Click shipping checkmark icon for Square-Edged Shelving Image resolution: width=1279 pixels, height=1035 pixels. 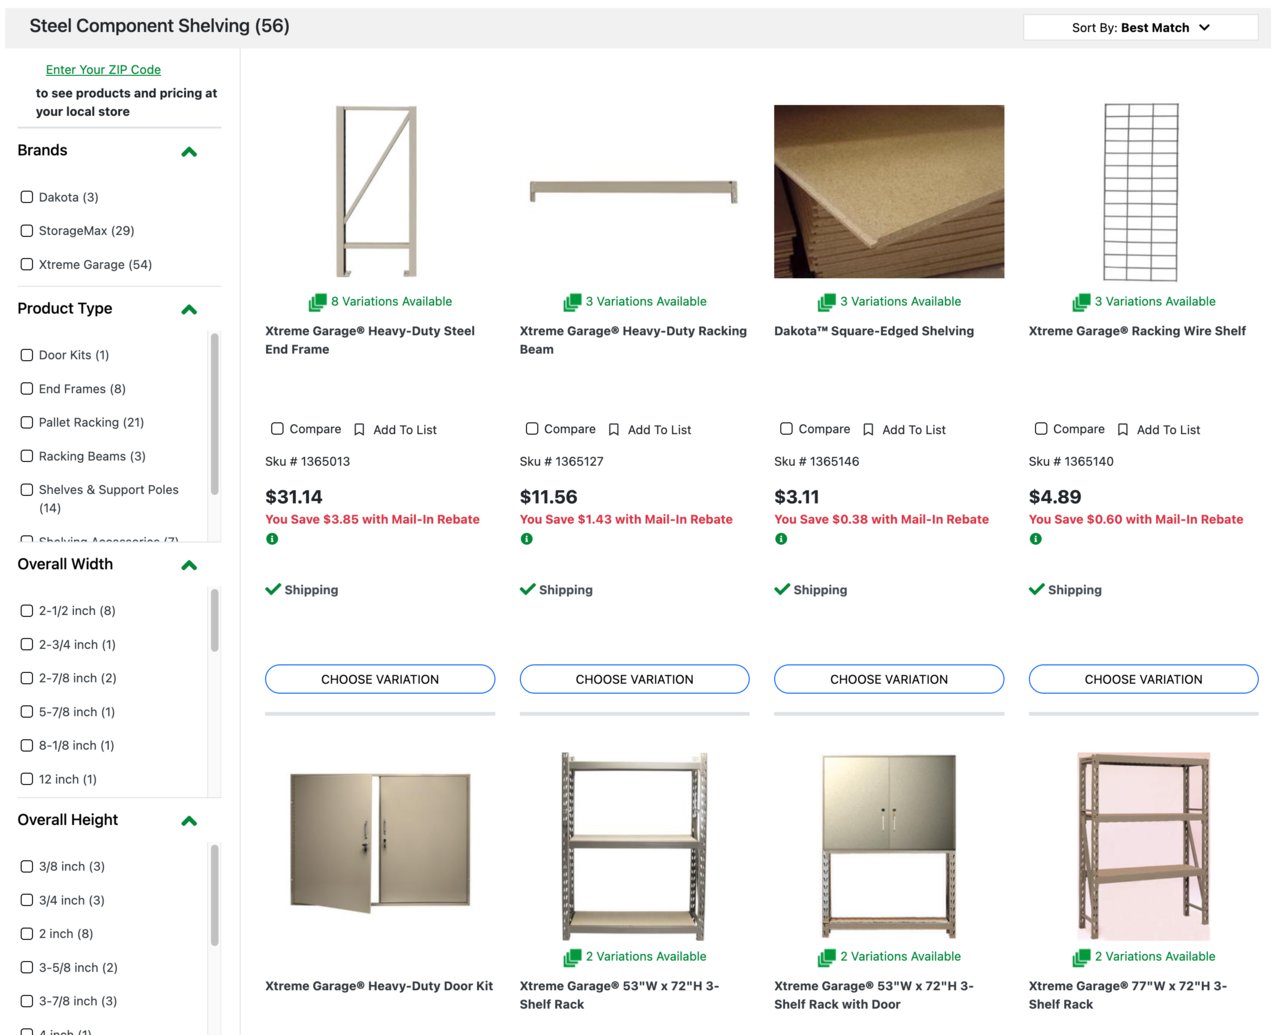[782, 589]
